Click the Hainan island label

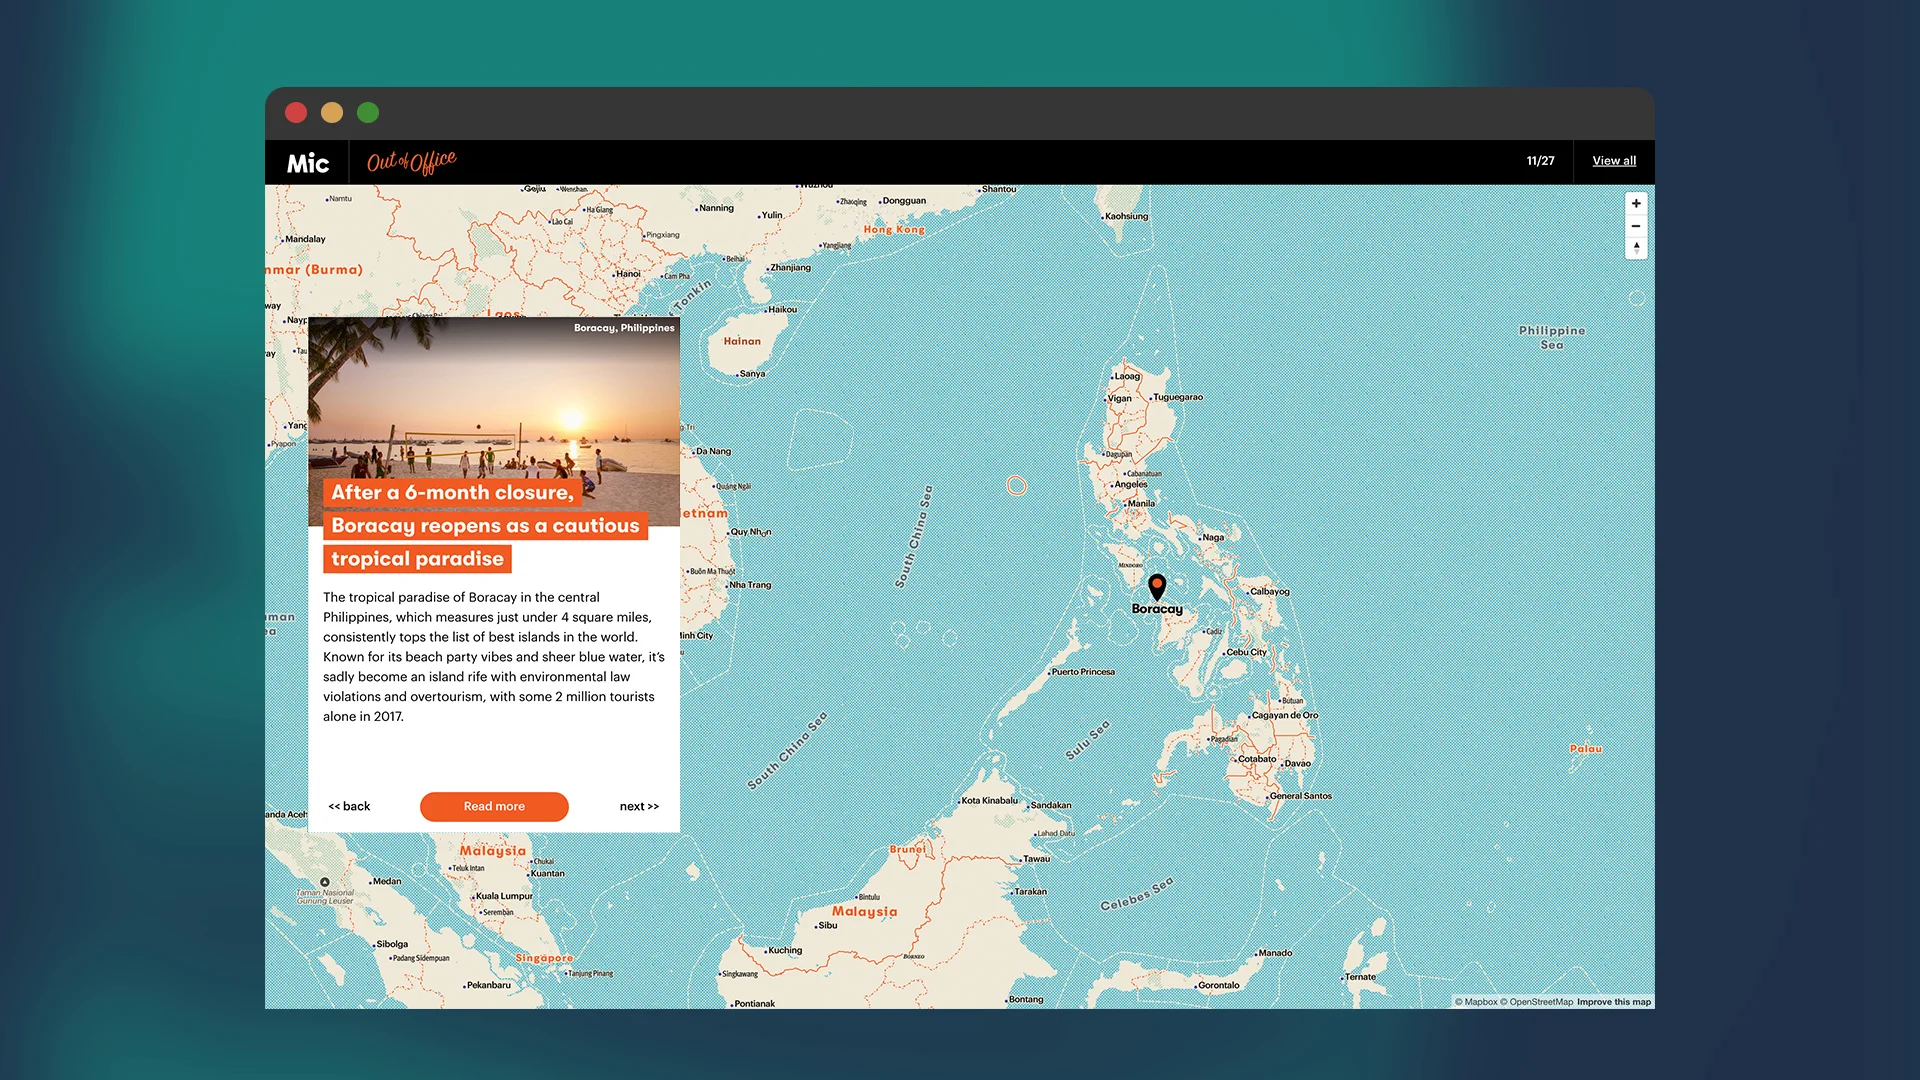742,342
